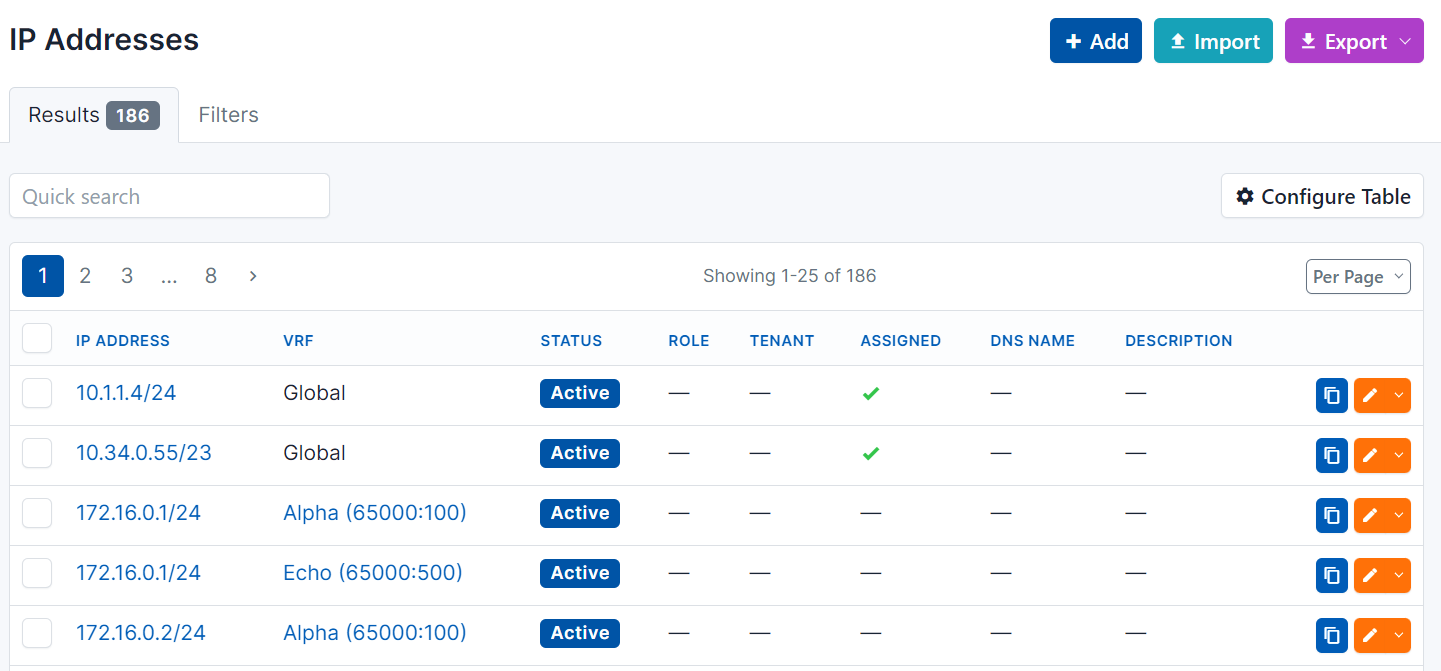1441x671 pixels.
Task: Expand edit options arrow on last row
Action: [1399, 635]
